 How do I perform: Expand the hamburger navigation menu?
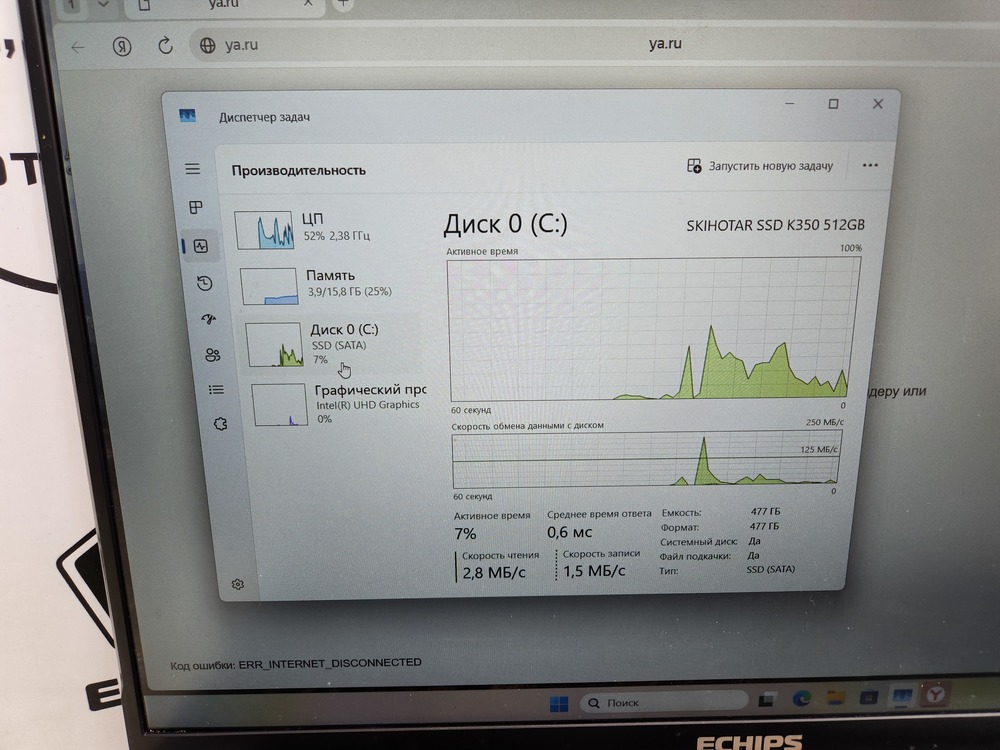click(x=192, y=169)
